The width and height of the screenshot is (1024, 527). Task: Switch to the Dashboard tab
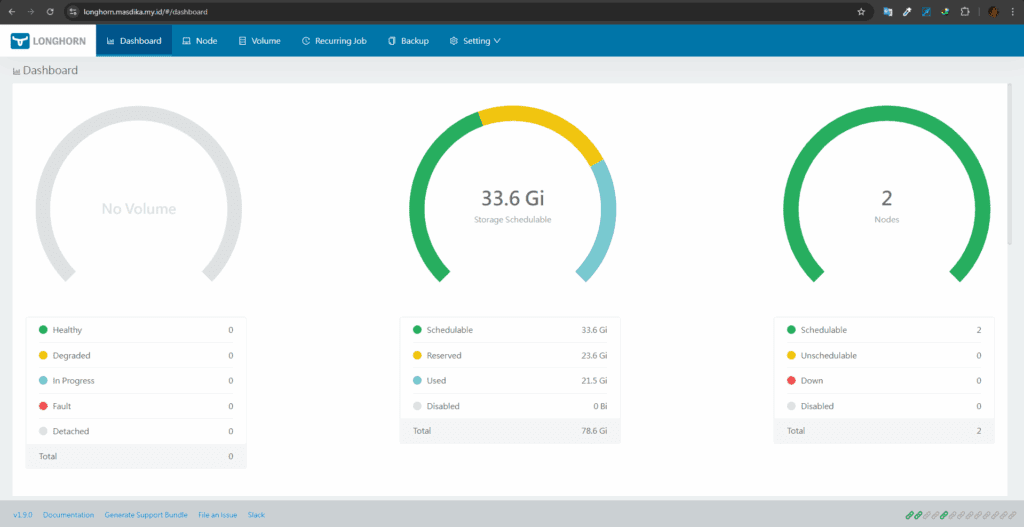(x=134, y=40)
